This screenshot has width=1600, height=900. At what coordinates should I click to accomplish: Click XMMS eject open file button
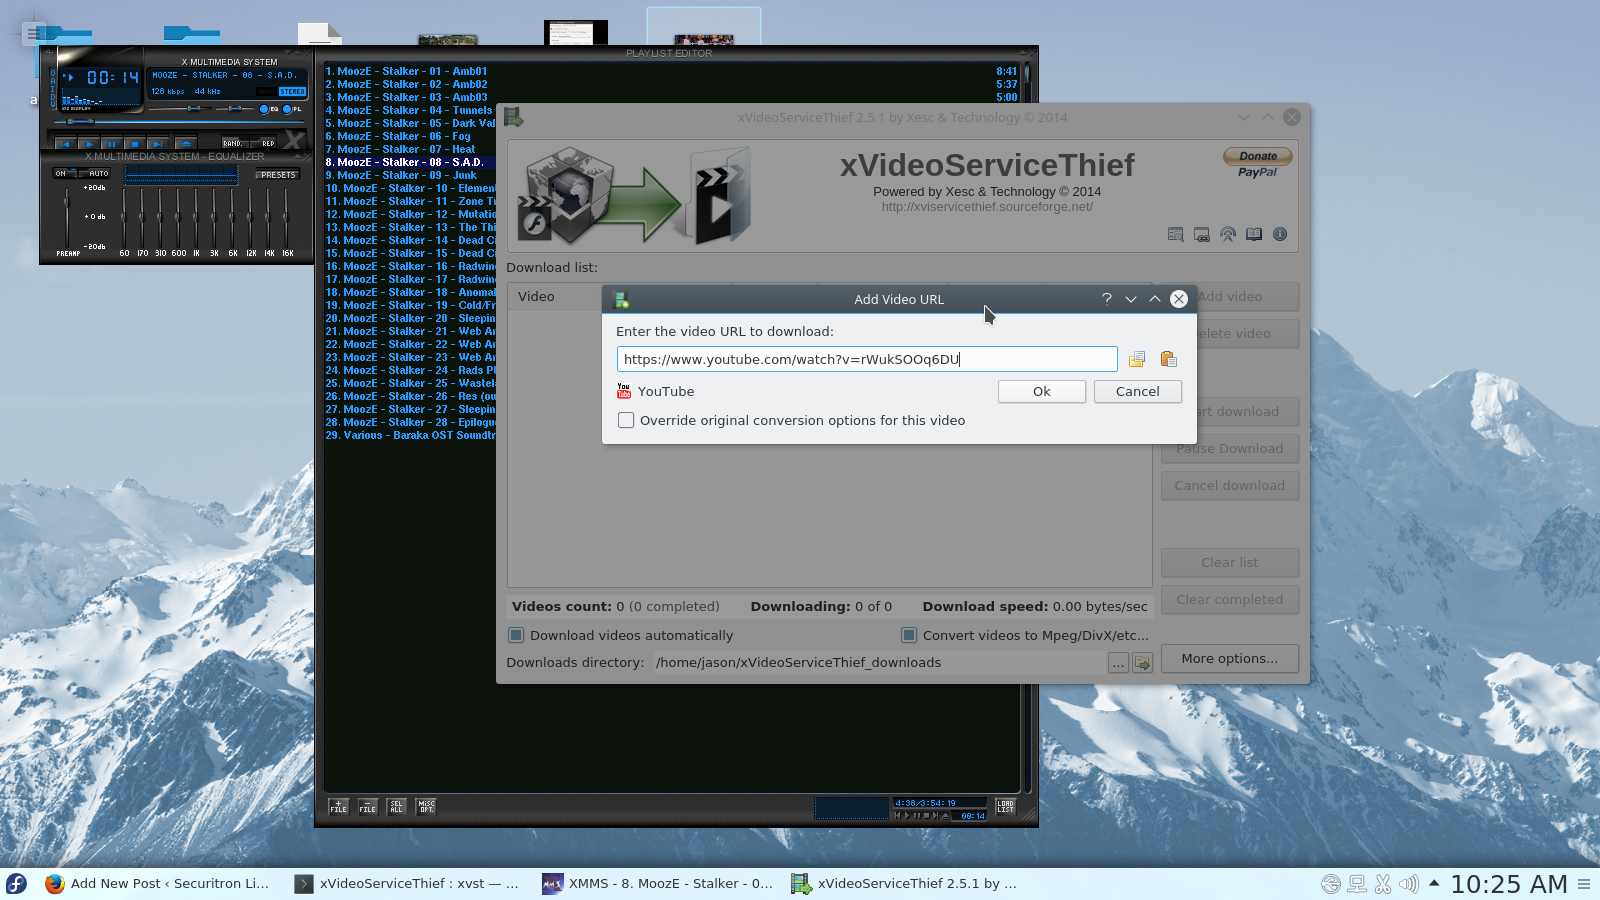(186, 144)
